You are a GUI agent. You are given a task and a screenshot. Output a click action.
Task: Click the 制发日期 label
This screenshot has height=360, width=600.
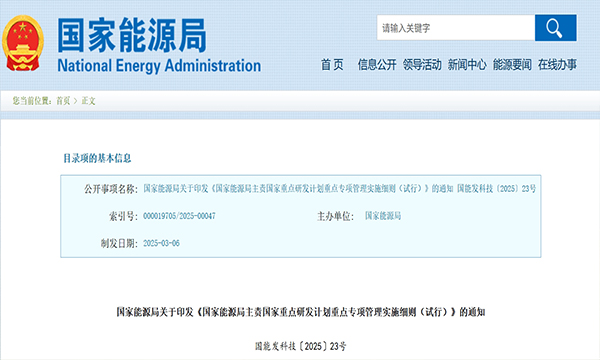119,243
